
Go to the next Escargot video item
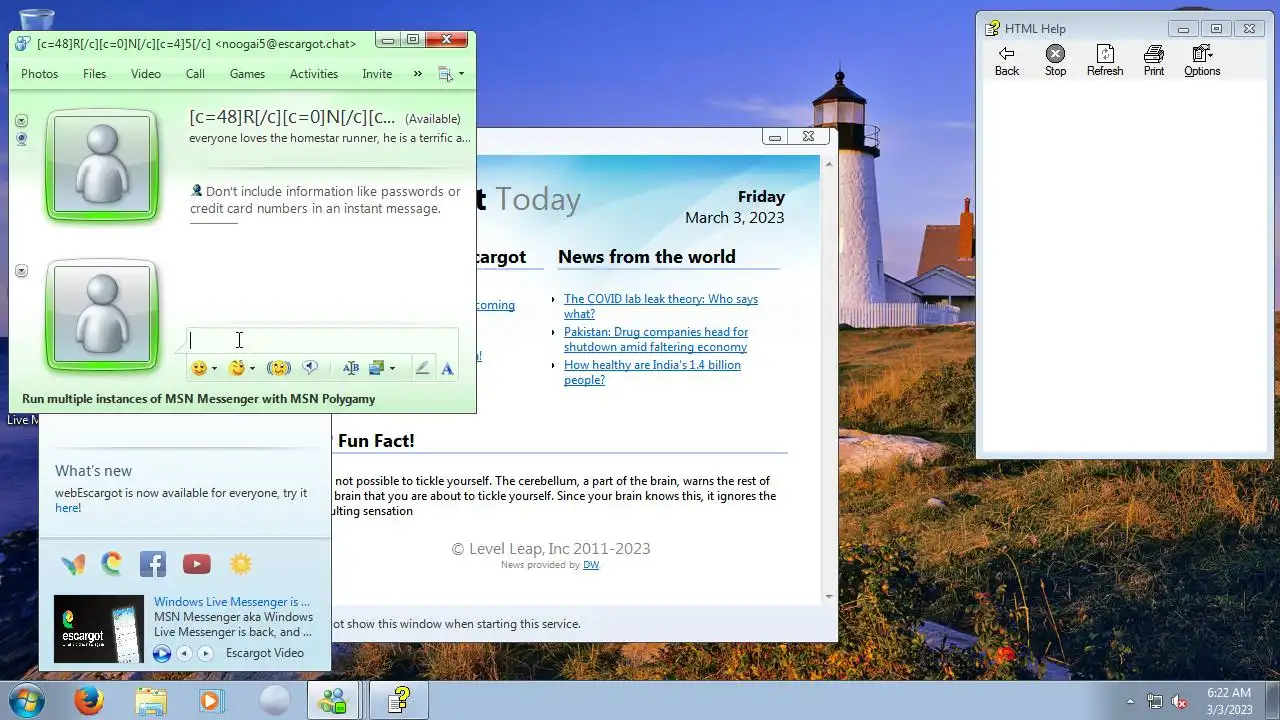[x=205, y=653]
